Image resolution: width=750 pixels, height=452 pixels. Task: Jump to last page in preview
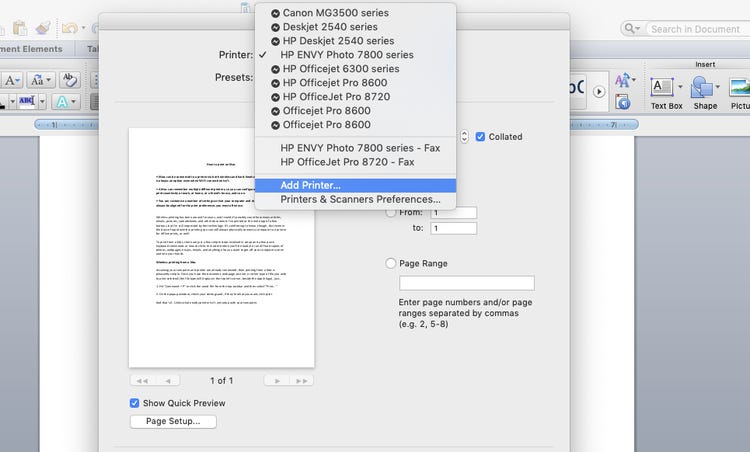tap(301, 381)
